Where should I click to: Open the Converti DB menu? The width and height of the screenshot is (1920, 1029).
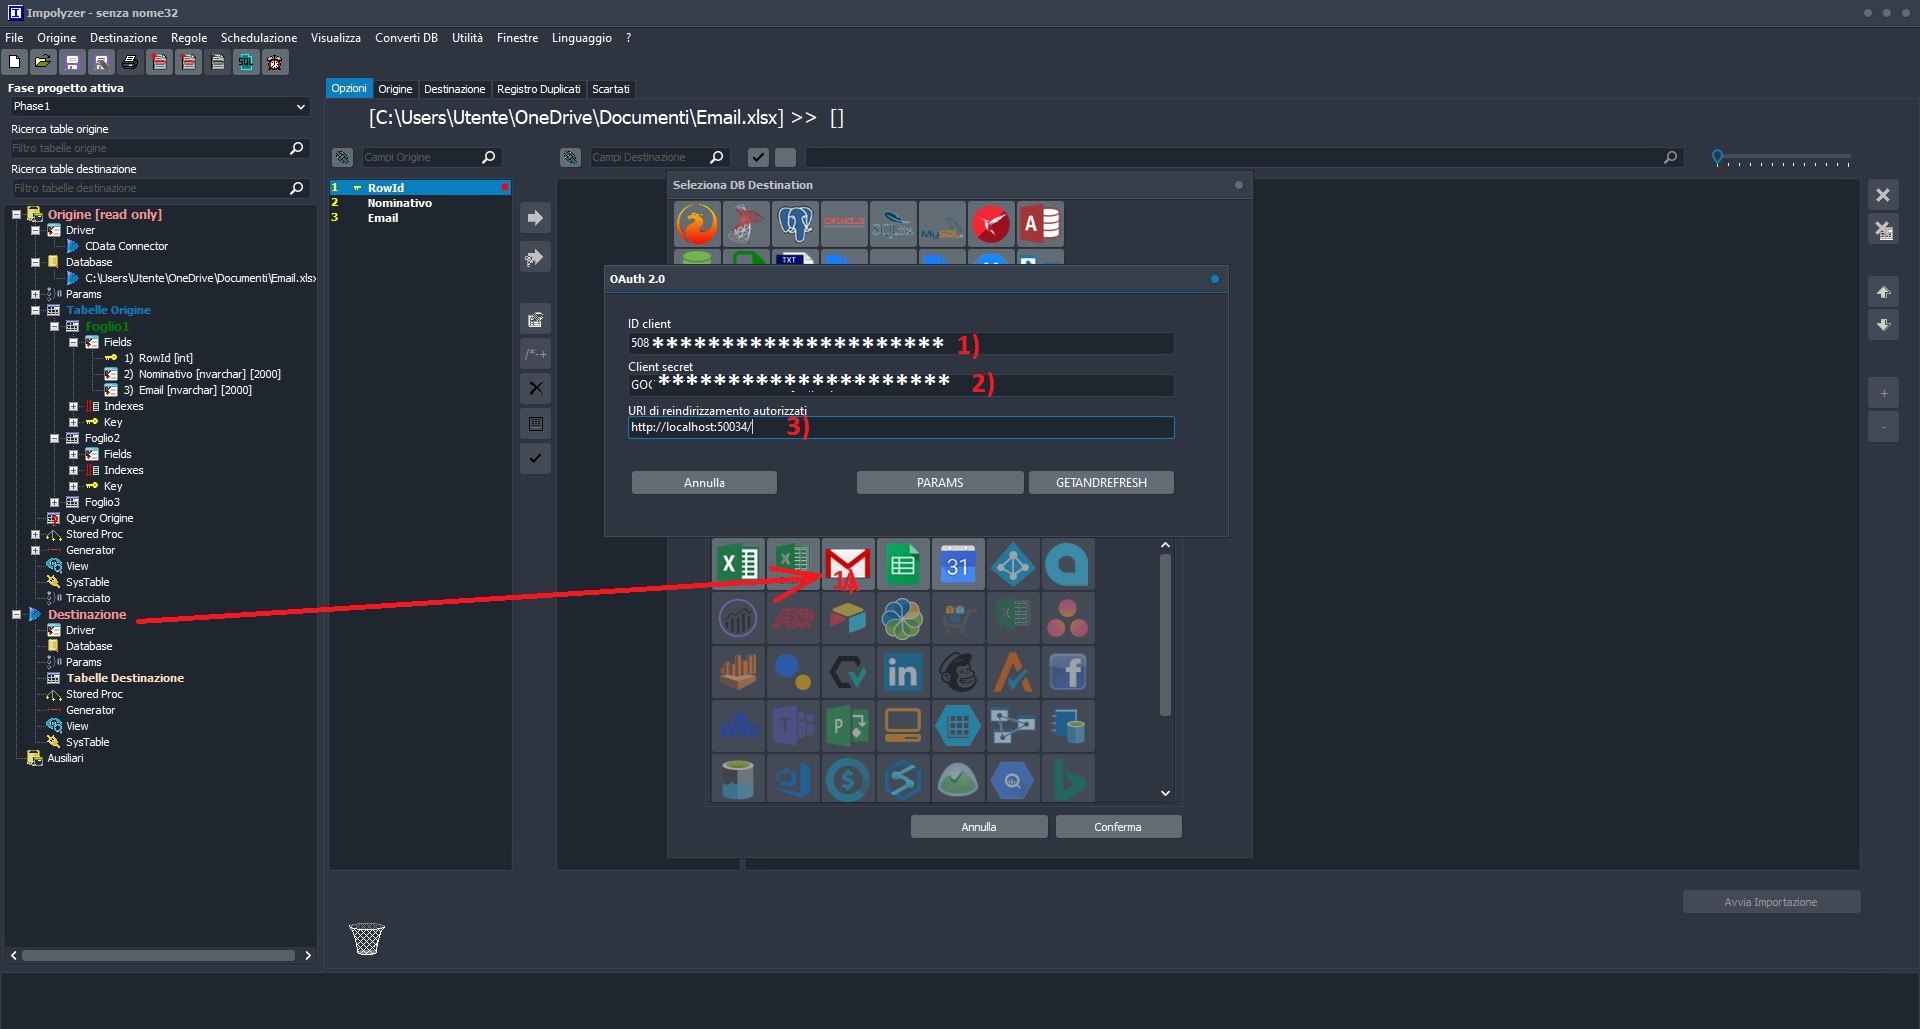[406, 38]
